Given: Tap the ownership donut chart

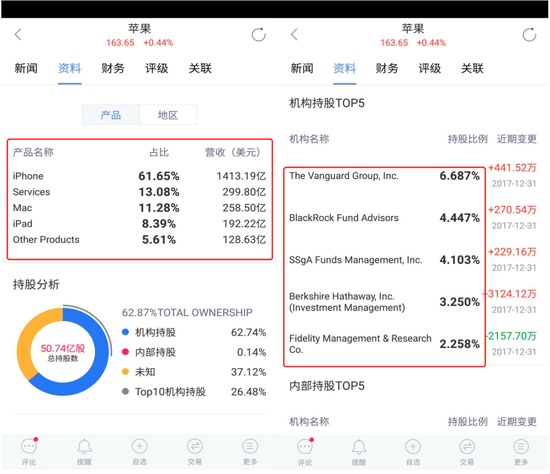Looking at the screenshot, I should 63,351.
